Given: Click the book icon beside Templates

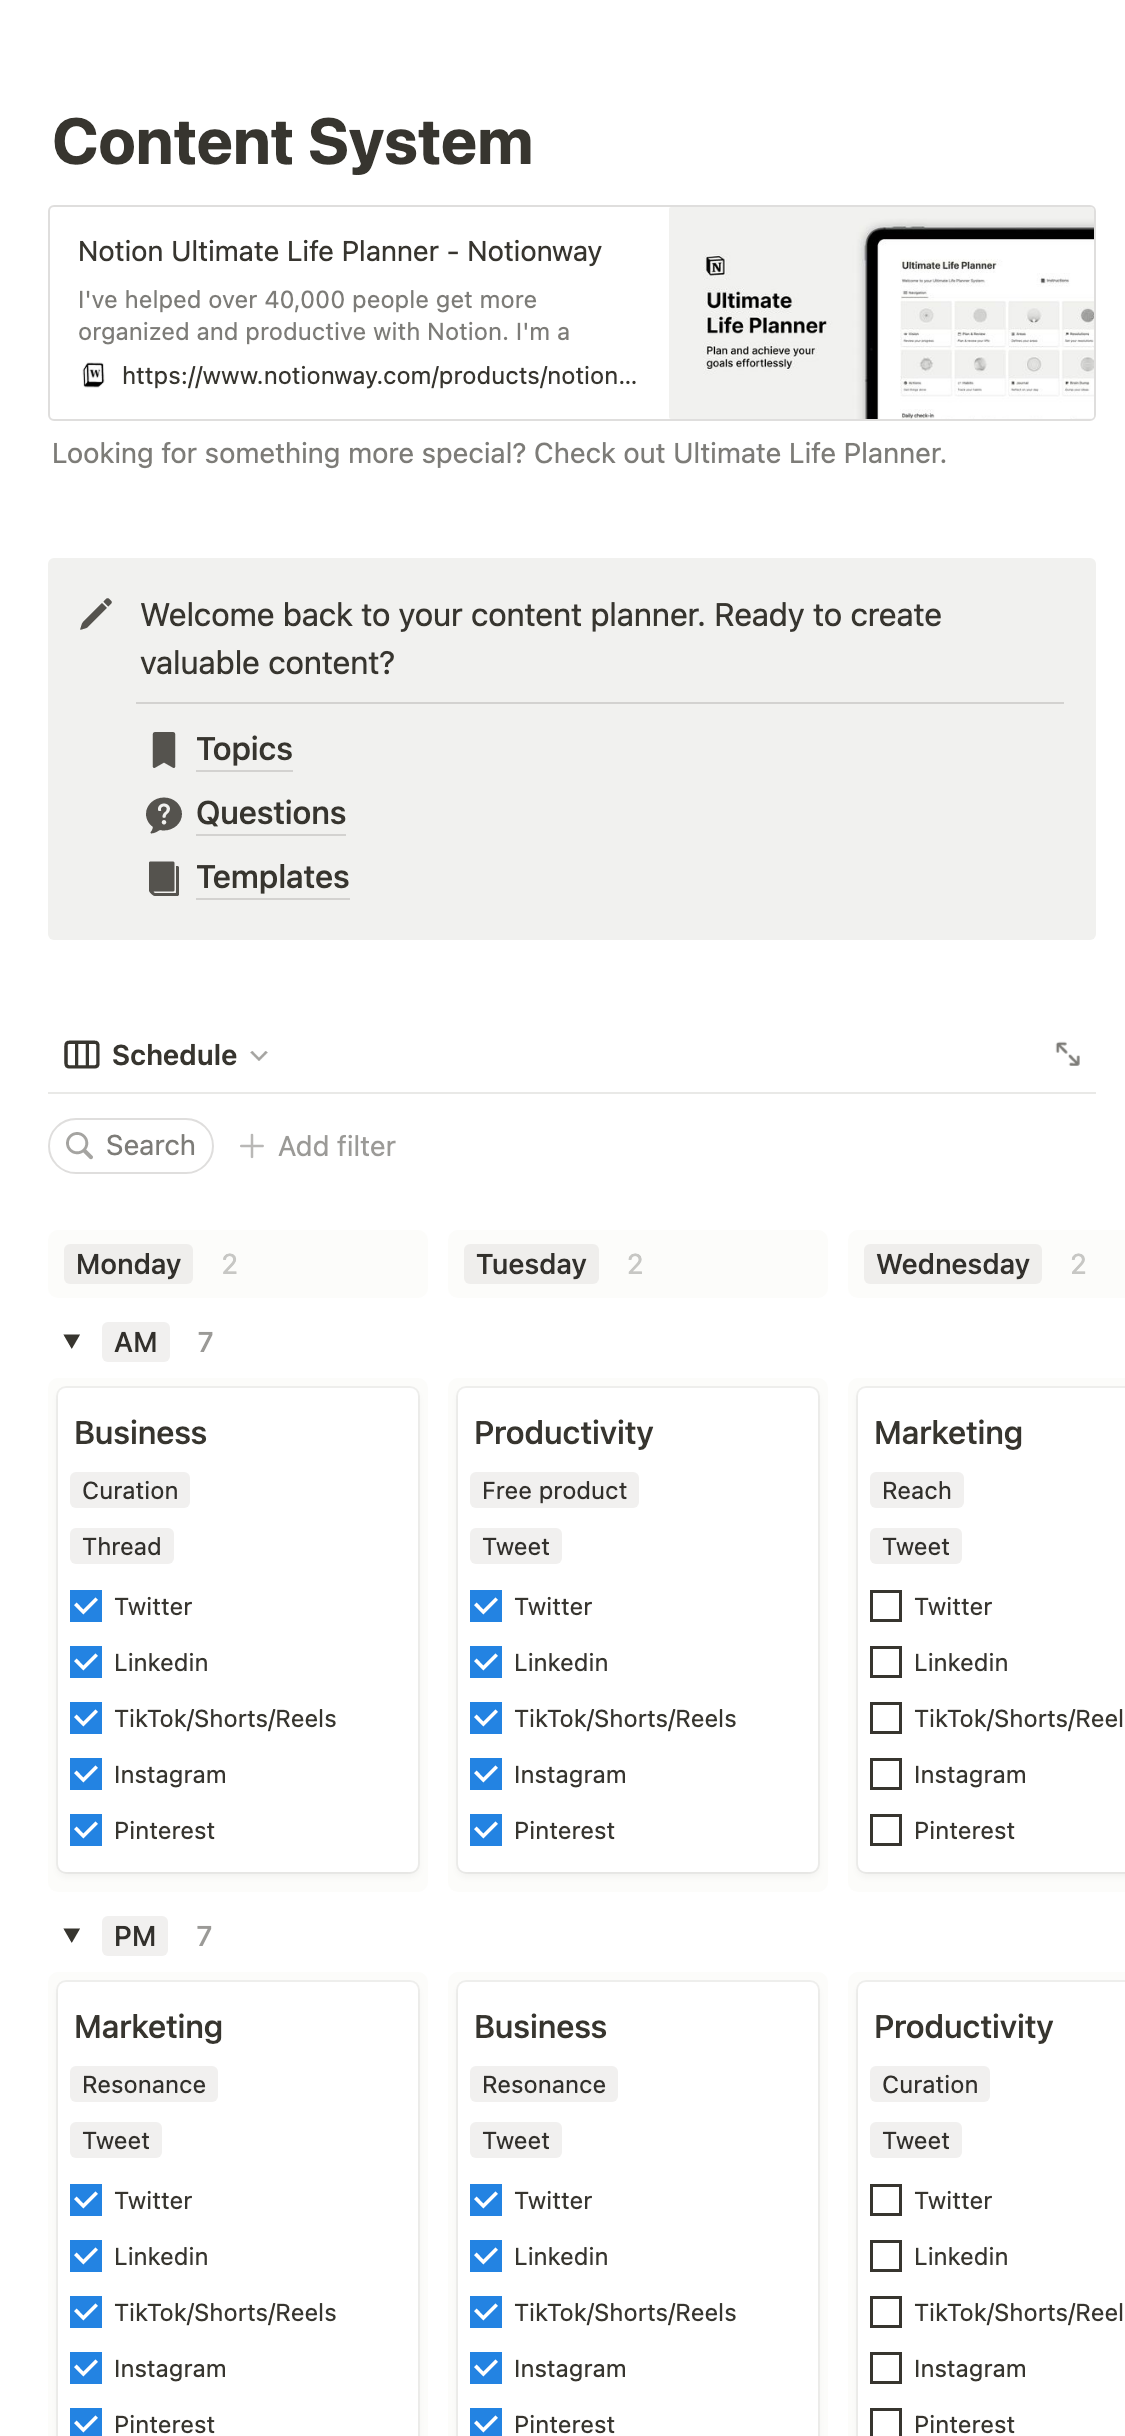Looking at the screenshot, I should (x=163, y=878).
